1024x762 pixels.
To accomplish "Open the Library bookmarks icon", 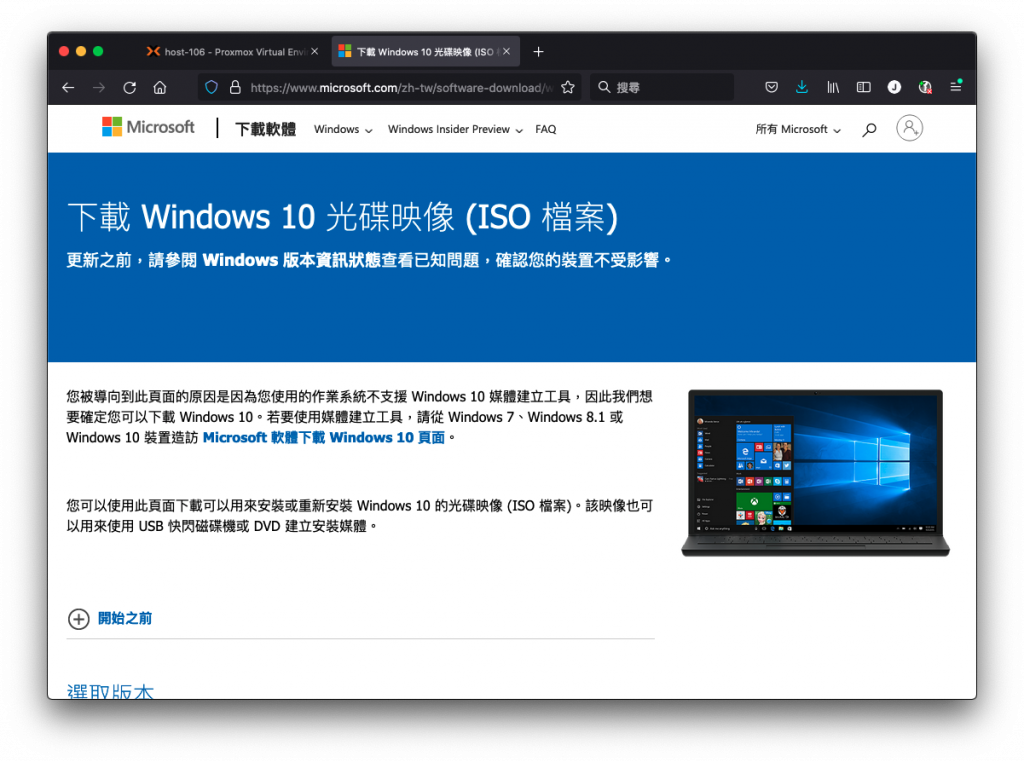I will [833, 87].
